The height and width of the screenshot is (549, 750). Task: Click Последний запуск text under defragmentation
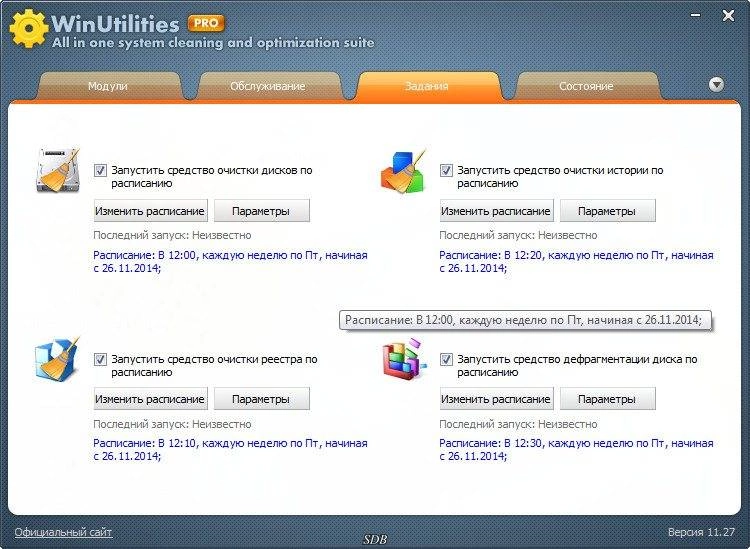click(518, 424)
